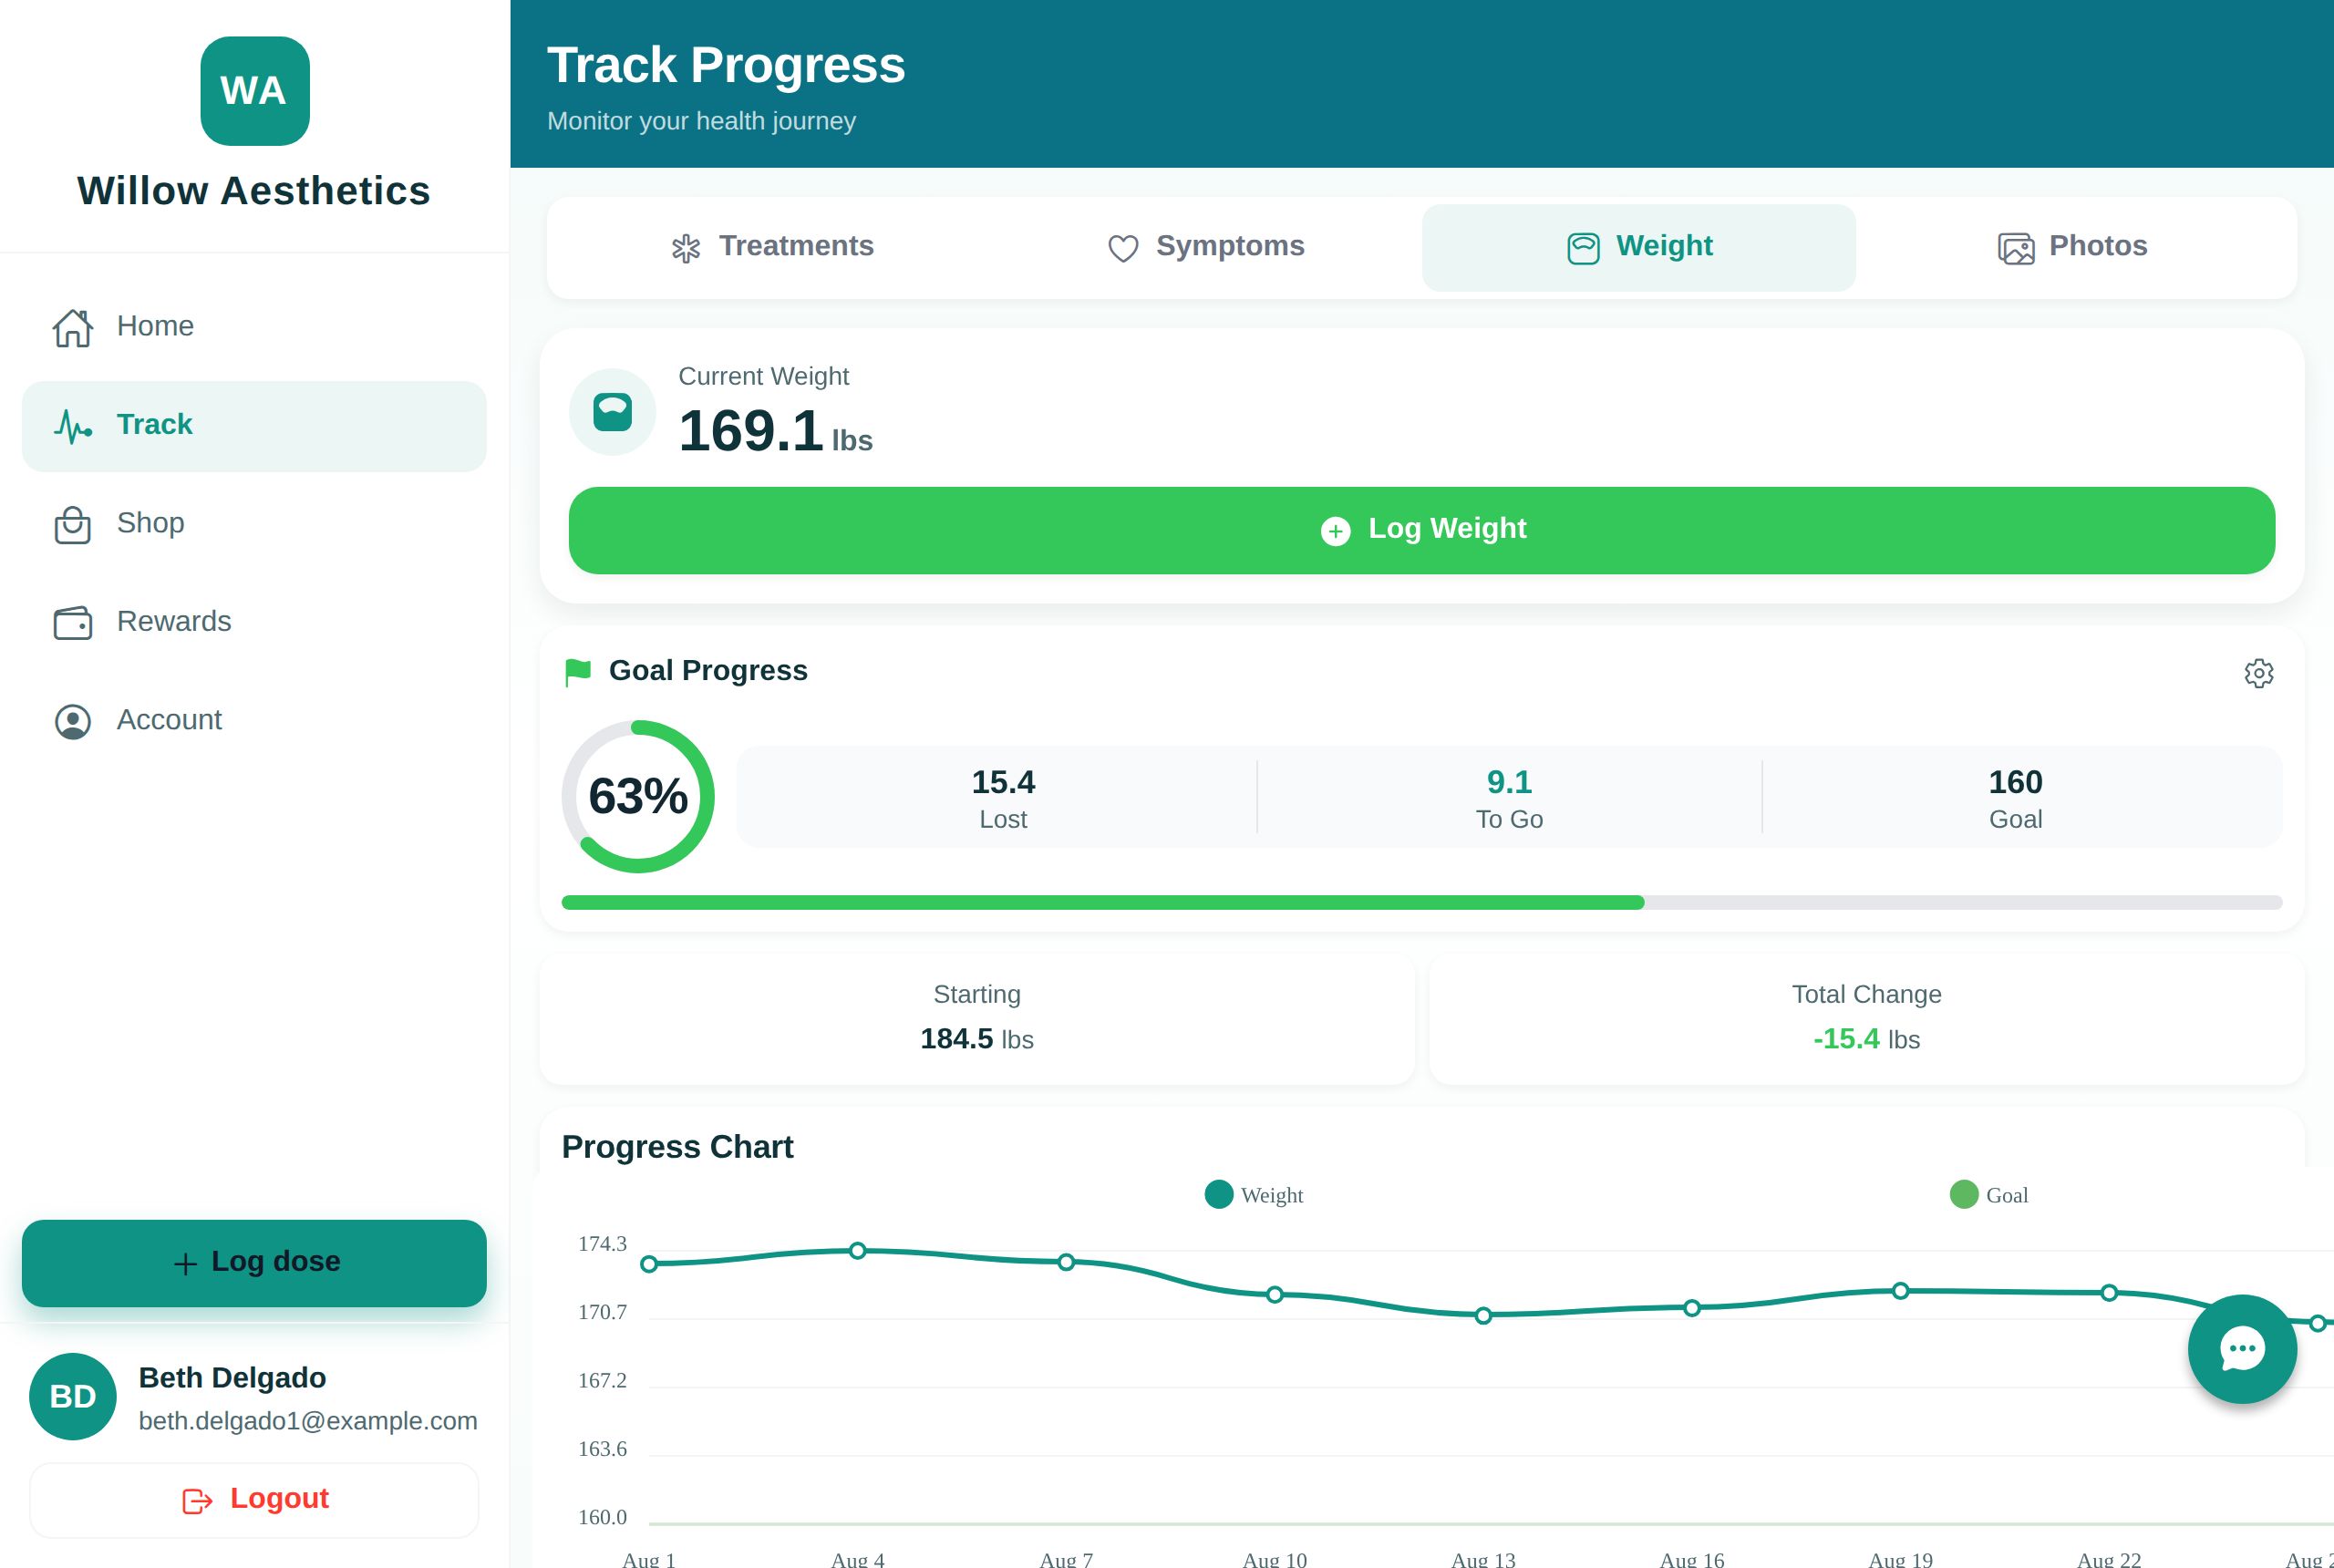
Task: Select the Track sidebar item
Action: pyautogui.click(x=254, y=425)
